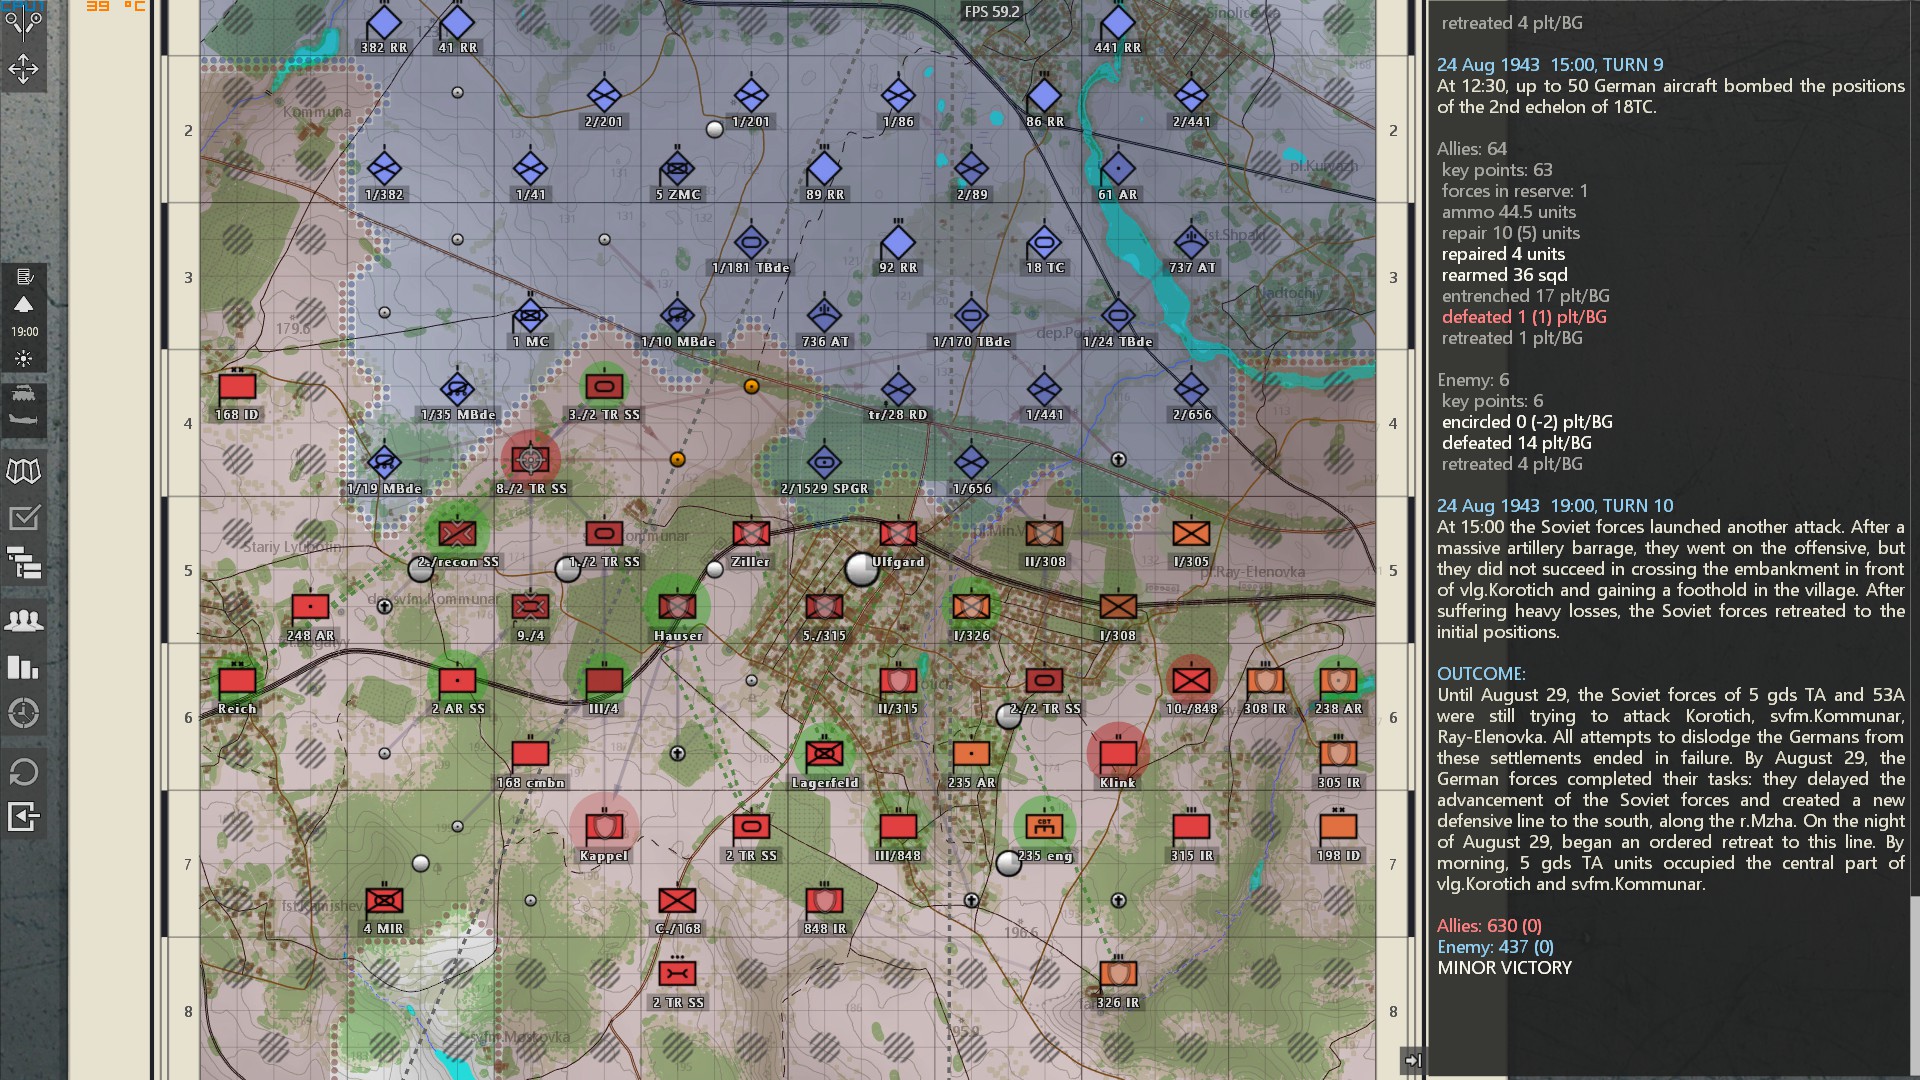1920x1080 pixels.
Task: Select the 1/170 TBde unit
Action: pos(971,316)
